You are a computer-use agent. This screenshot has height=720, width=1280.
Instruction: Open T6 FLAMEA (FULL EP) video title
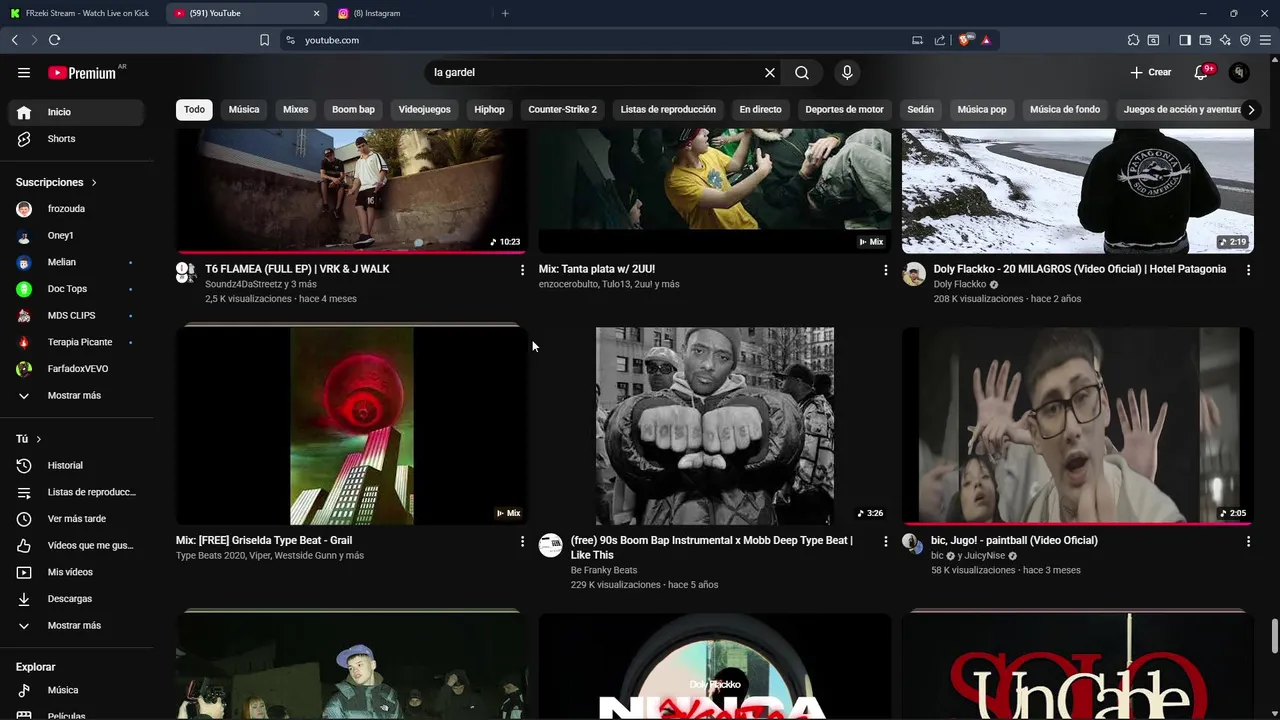click(297, 269)
